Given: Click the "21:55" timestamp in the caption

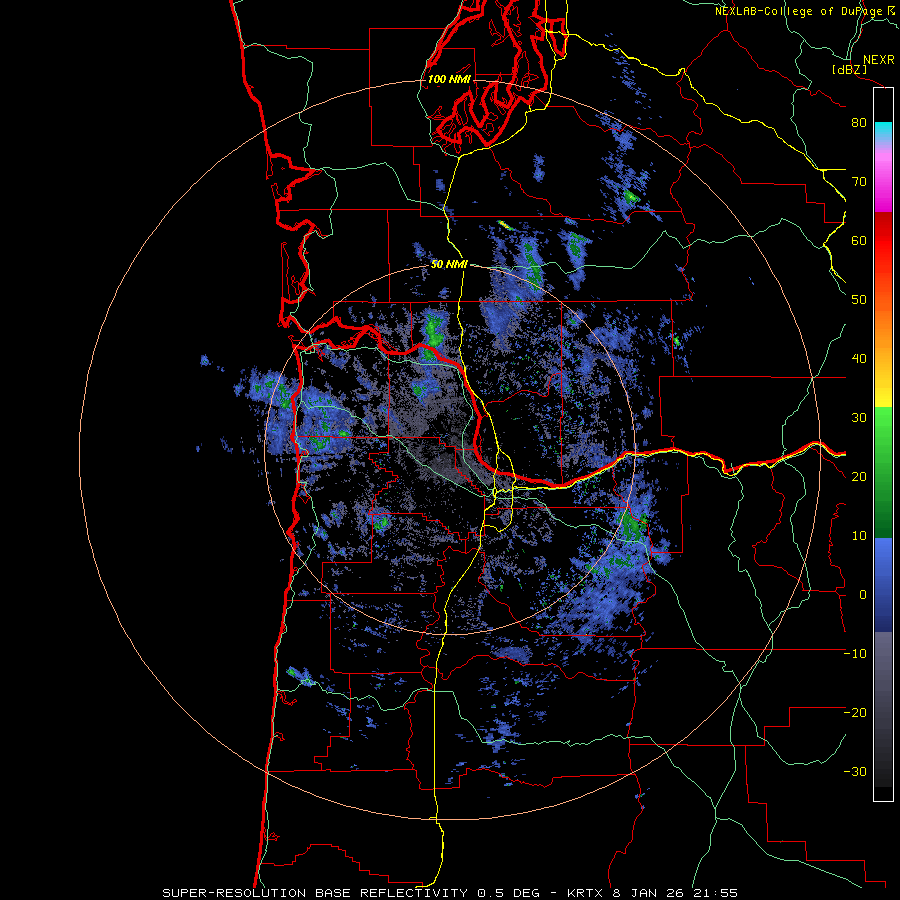Looking at the screenshot, I should click(715, 893).
